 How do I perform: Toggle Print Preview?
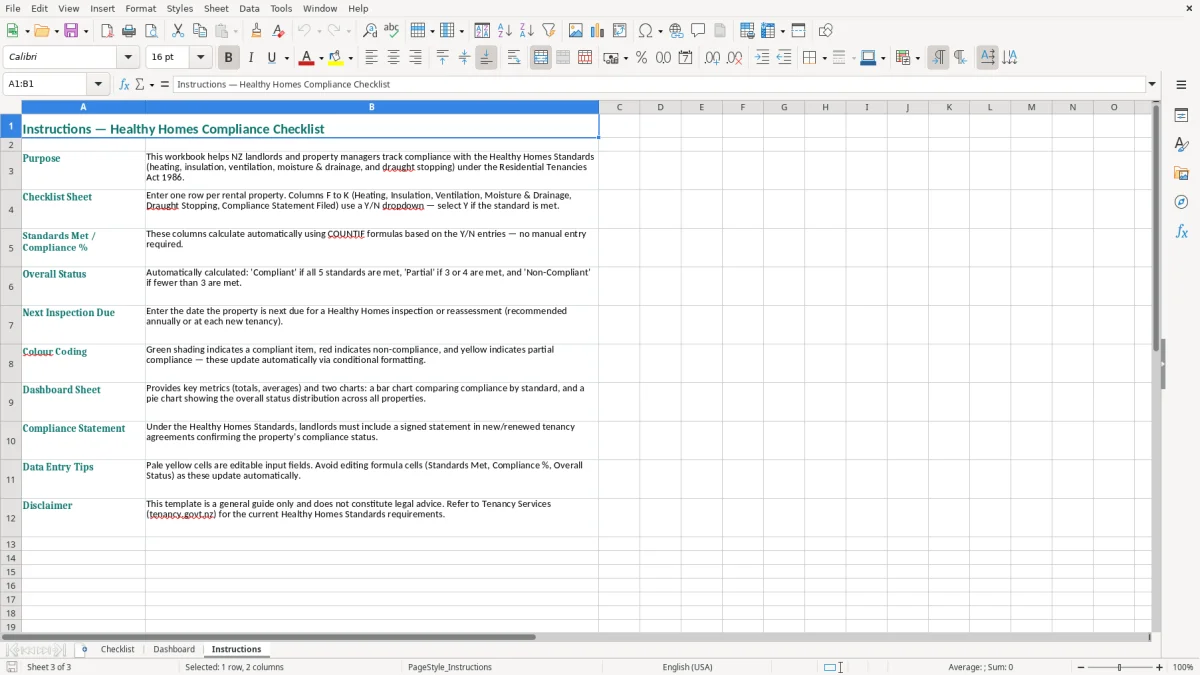[151, 31]
